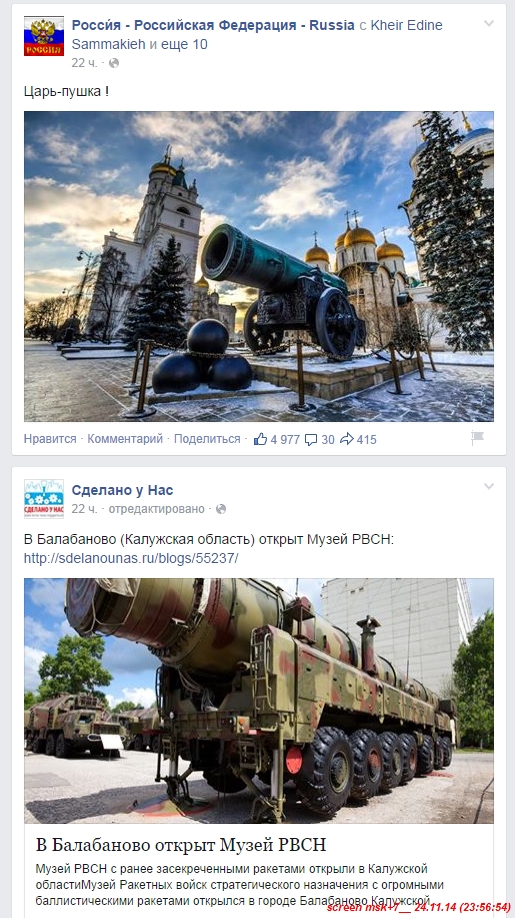Open the sdelanounas.ru/blogs/55237 link

click(x=131, y=558)
